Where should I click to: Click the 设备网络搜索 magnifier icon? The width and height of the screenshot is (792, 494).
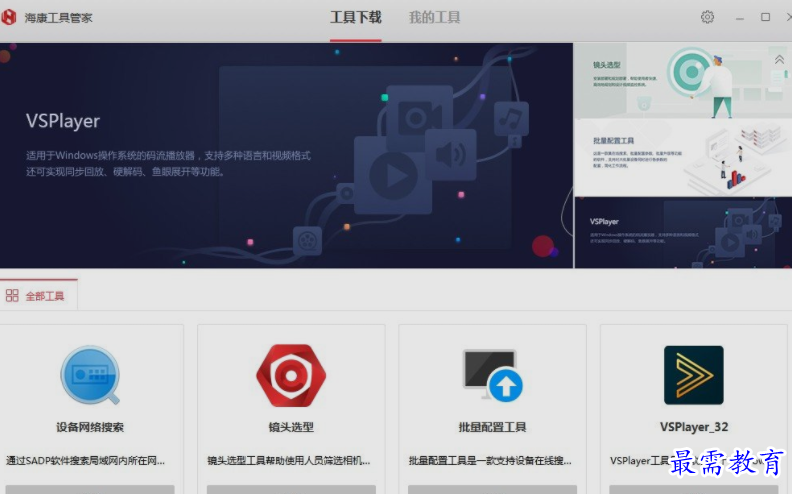90,375
